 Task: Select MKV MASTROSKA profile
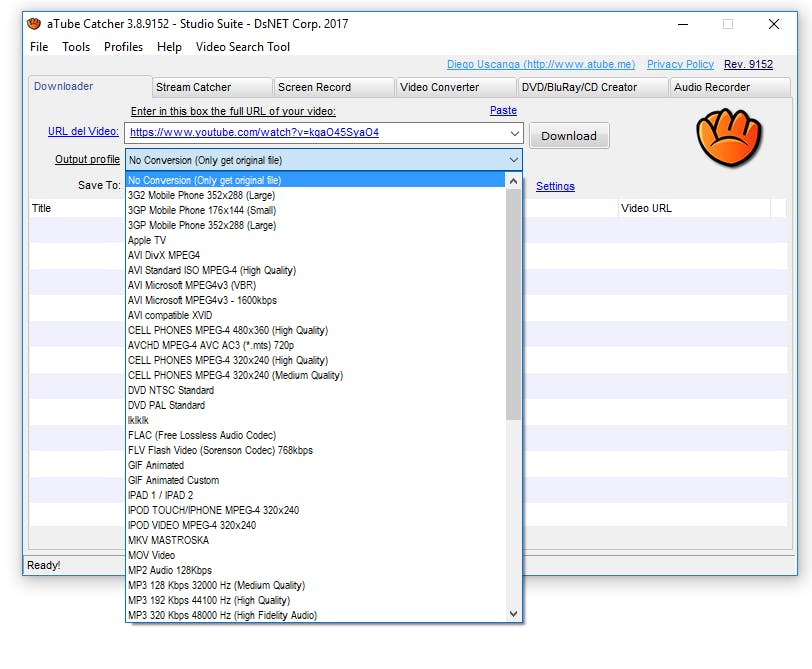315,541
